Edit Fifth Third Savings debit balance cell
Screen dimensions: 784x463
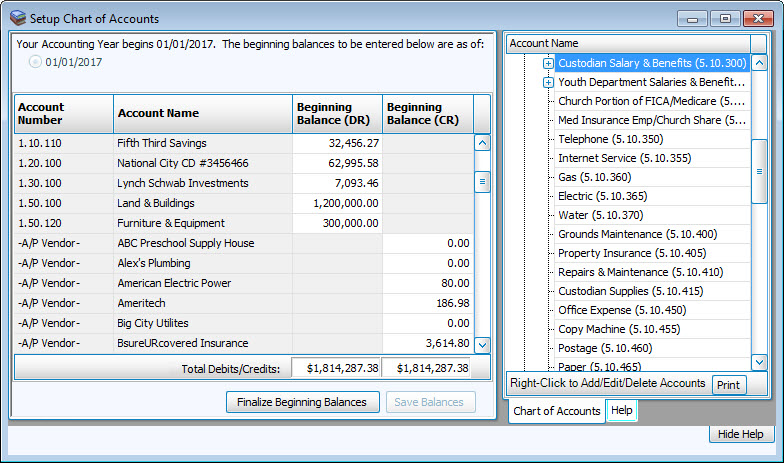click(337, 144)
